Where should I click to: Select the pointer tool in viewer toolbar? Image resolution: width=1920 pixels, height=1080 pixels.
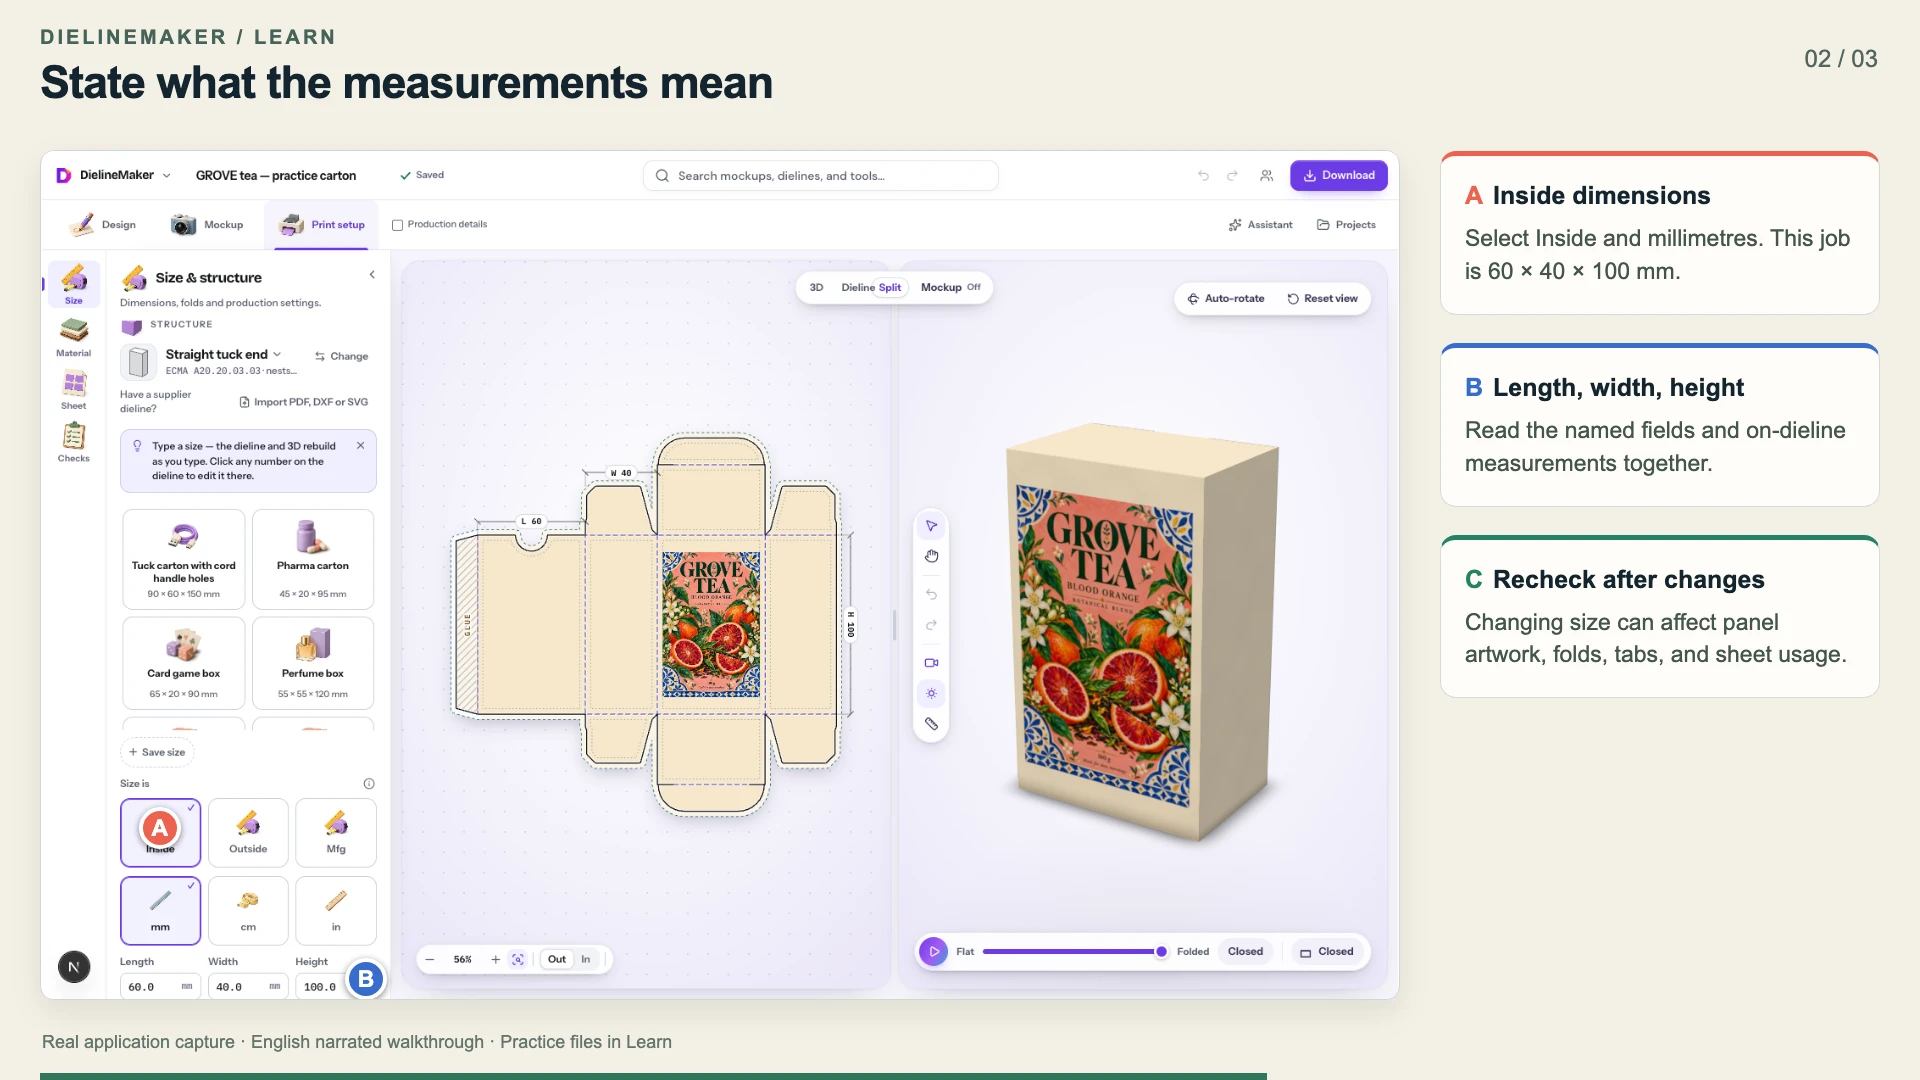coord(931,526)
